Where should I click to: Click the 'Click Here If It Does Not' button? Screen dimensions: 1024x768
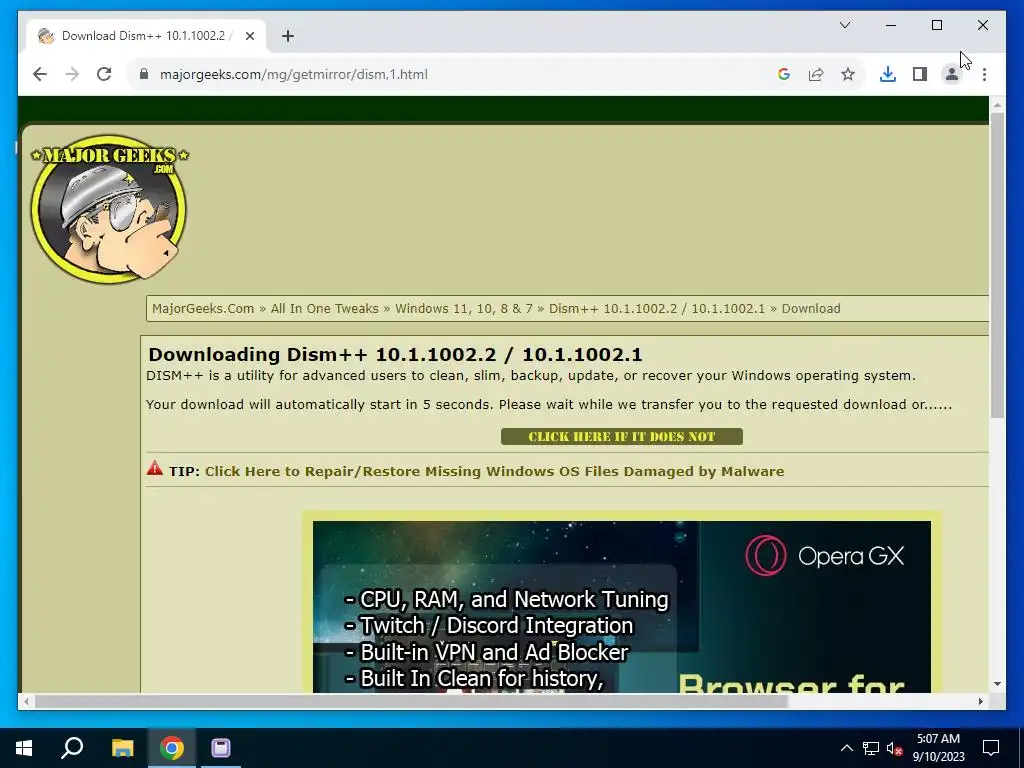point(622,436)
